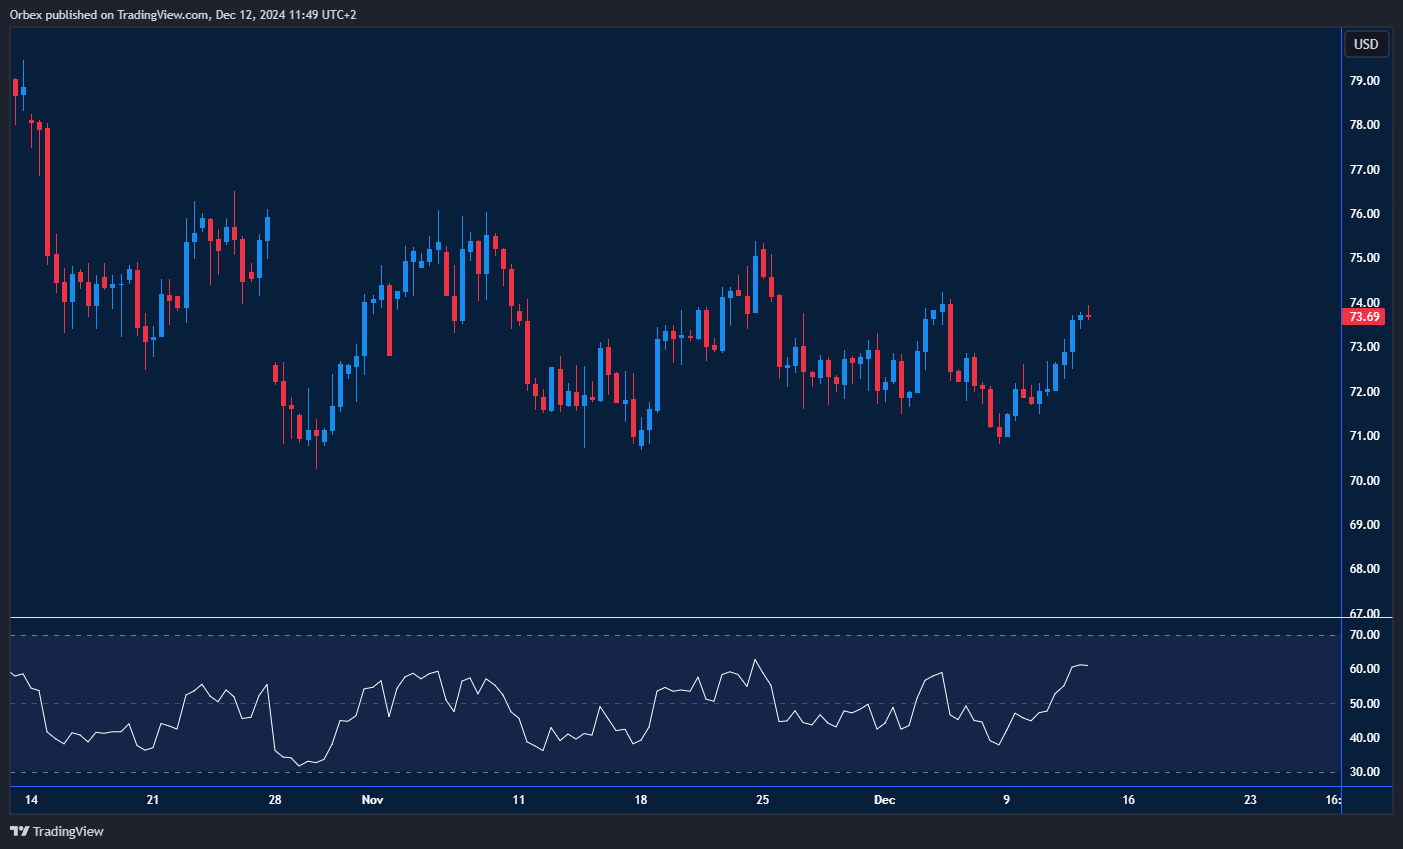Click the 28 date label on time axis
The image size is (1403, 849).
275,800
